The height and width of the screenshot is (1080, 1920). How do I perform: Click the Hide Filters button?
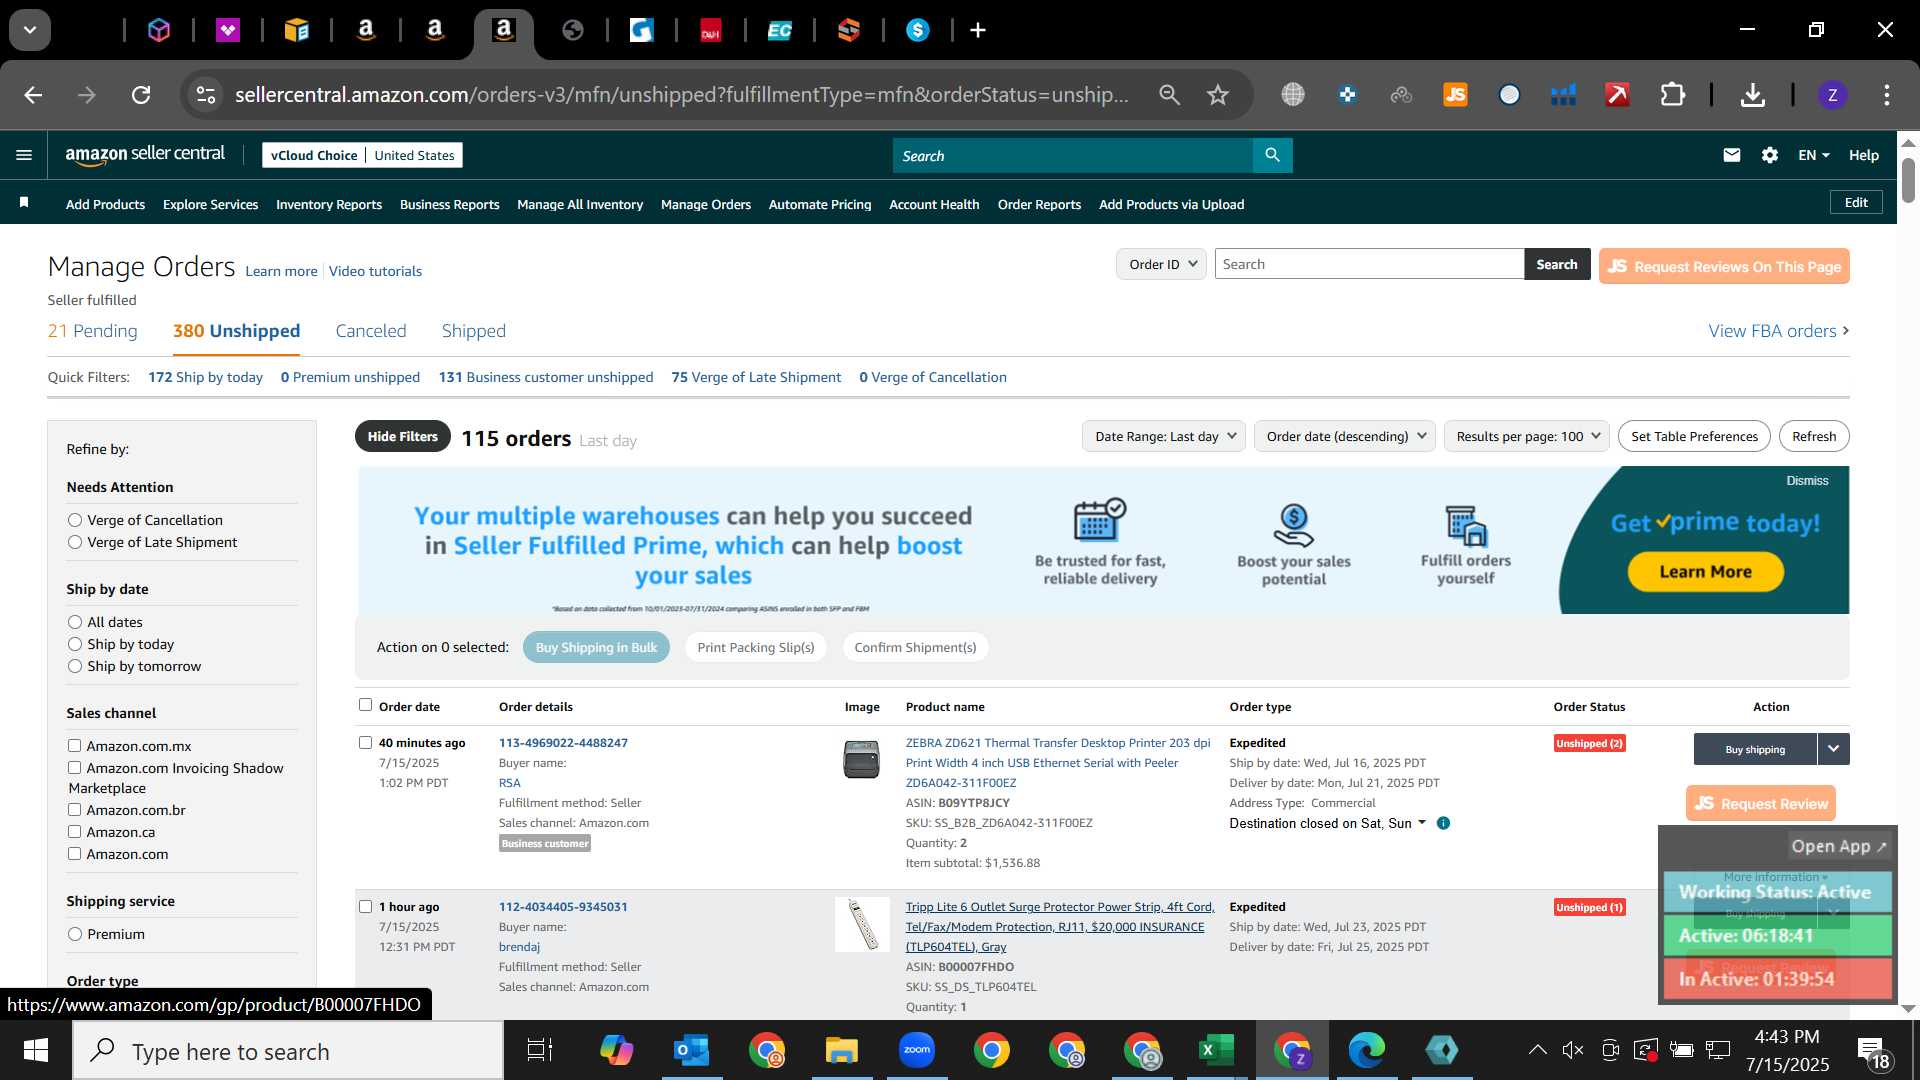click(402, 436)
